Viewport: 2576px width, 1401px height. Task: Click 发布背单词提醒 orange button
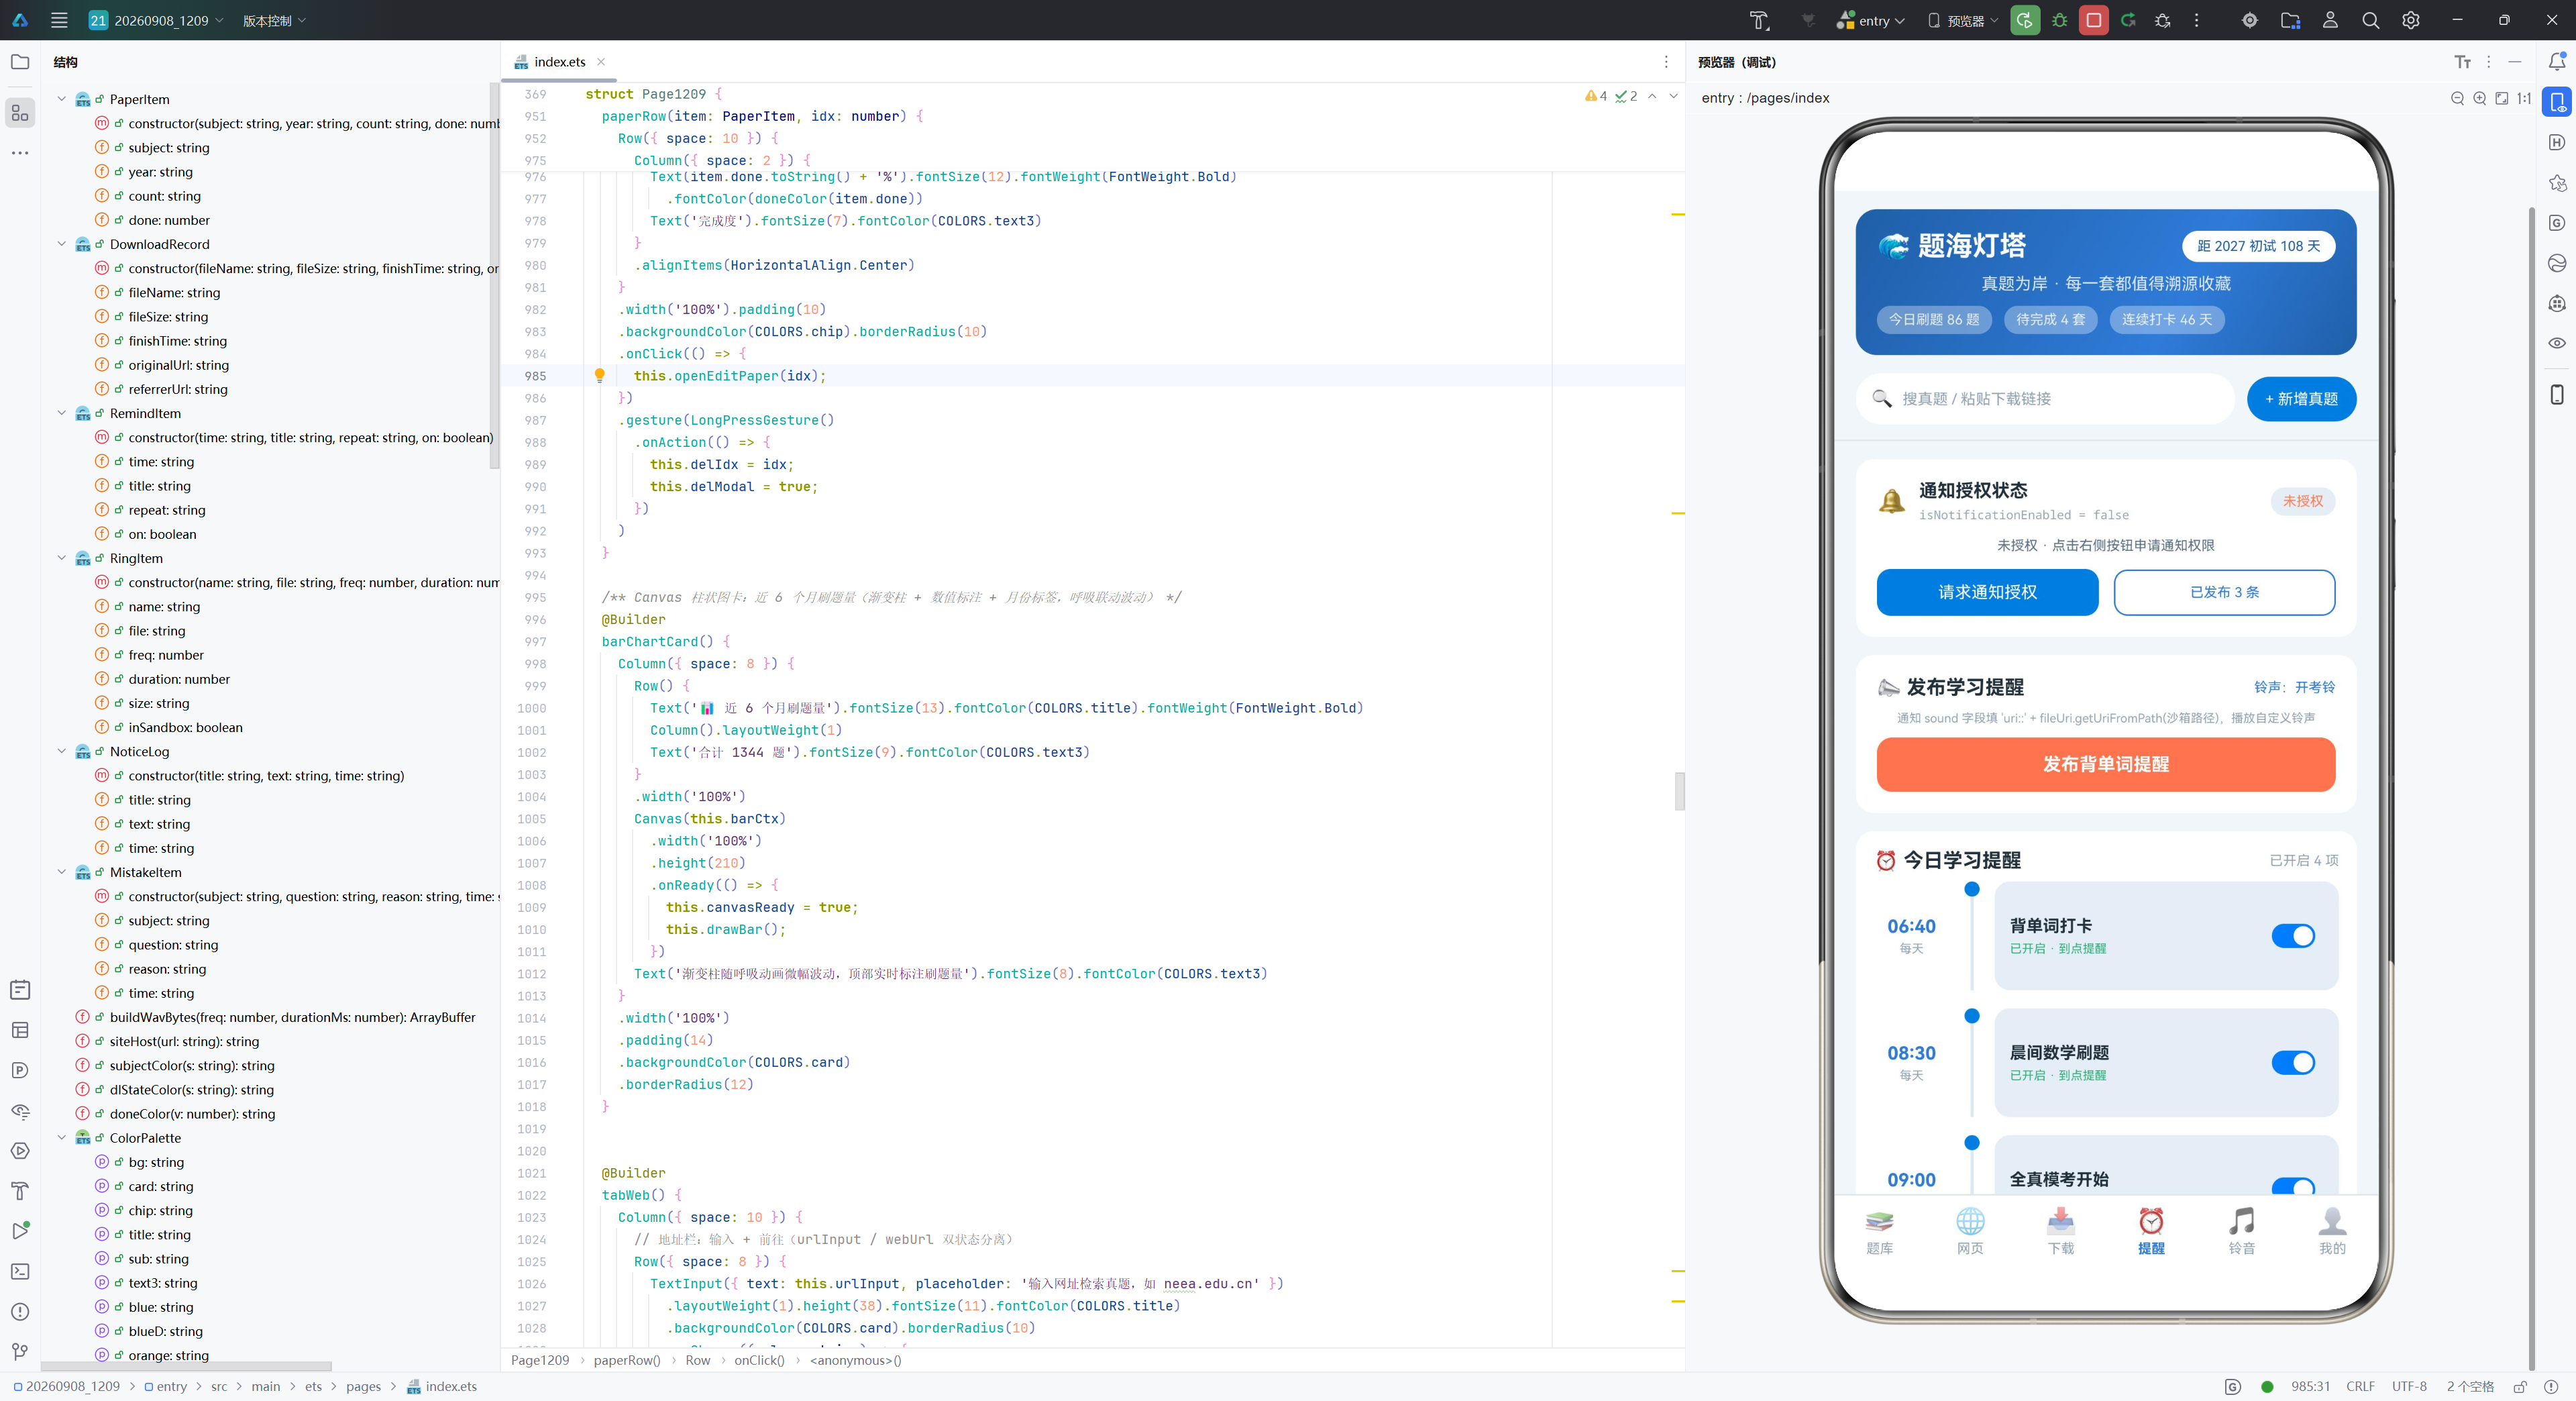click(2106, 764)
